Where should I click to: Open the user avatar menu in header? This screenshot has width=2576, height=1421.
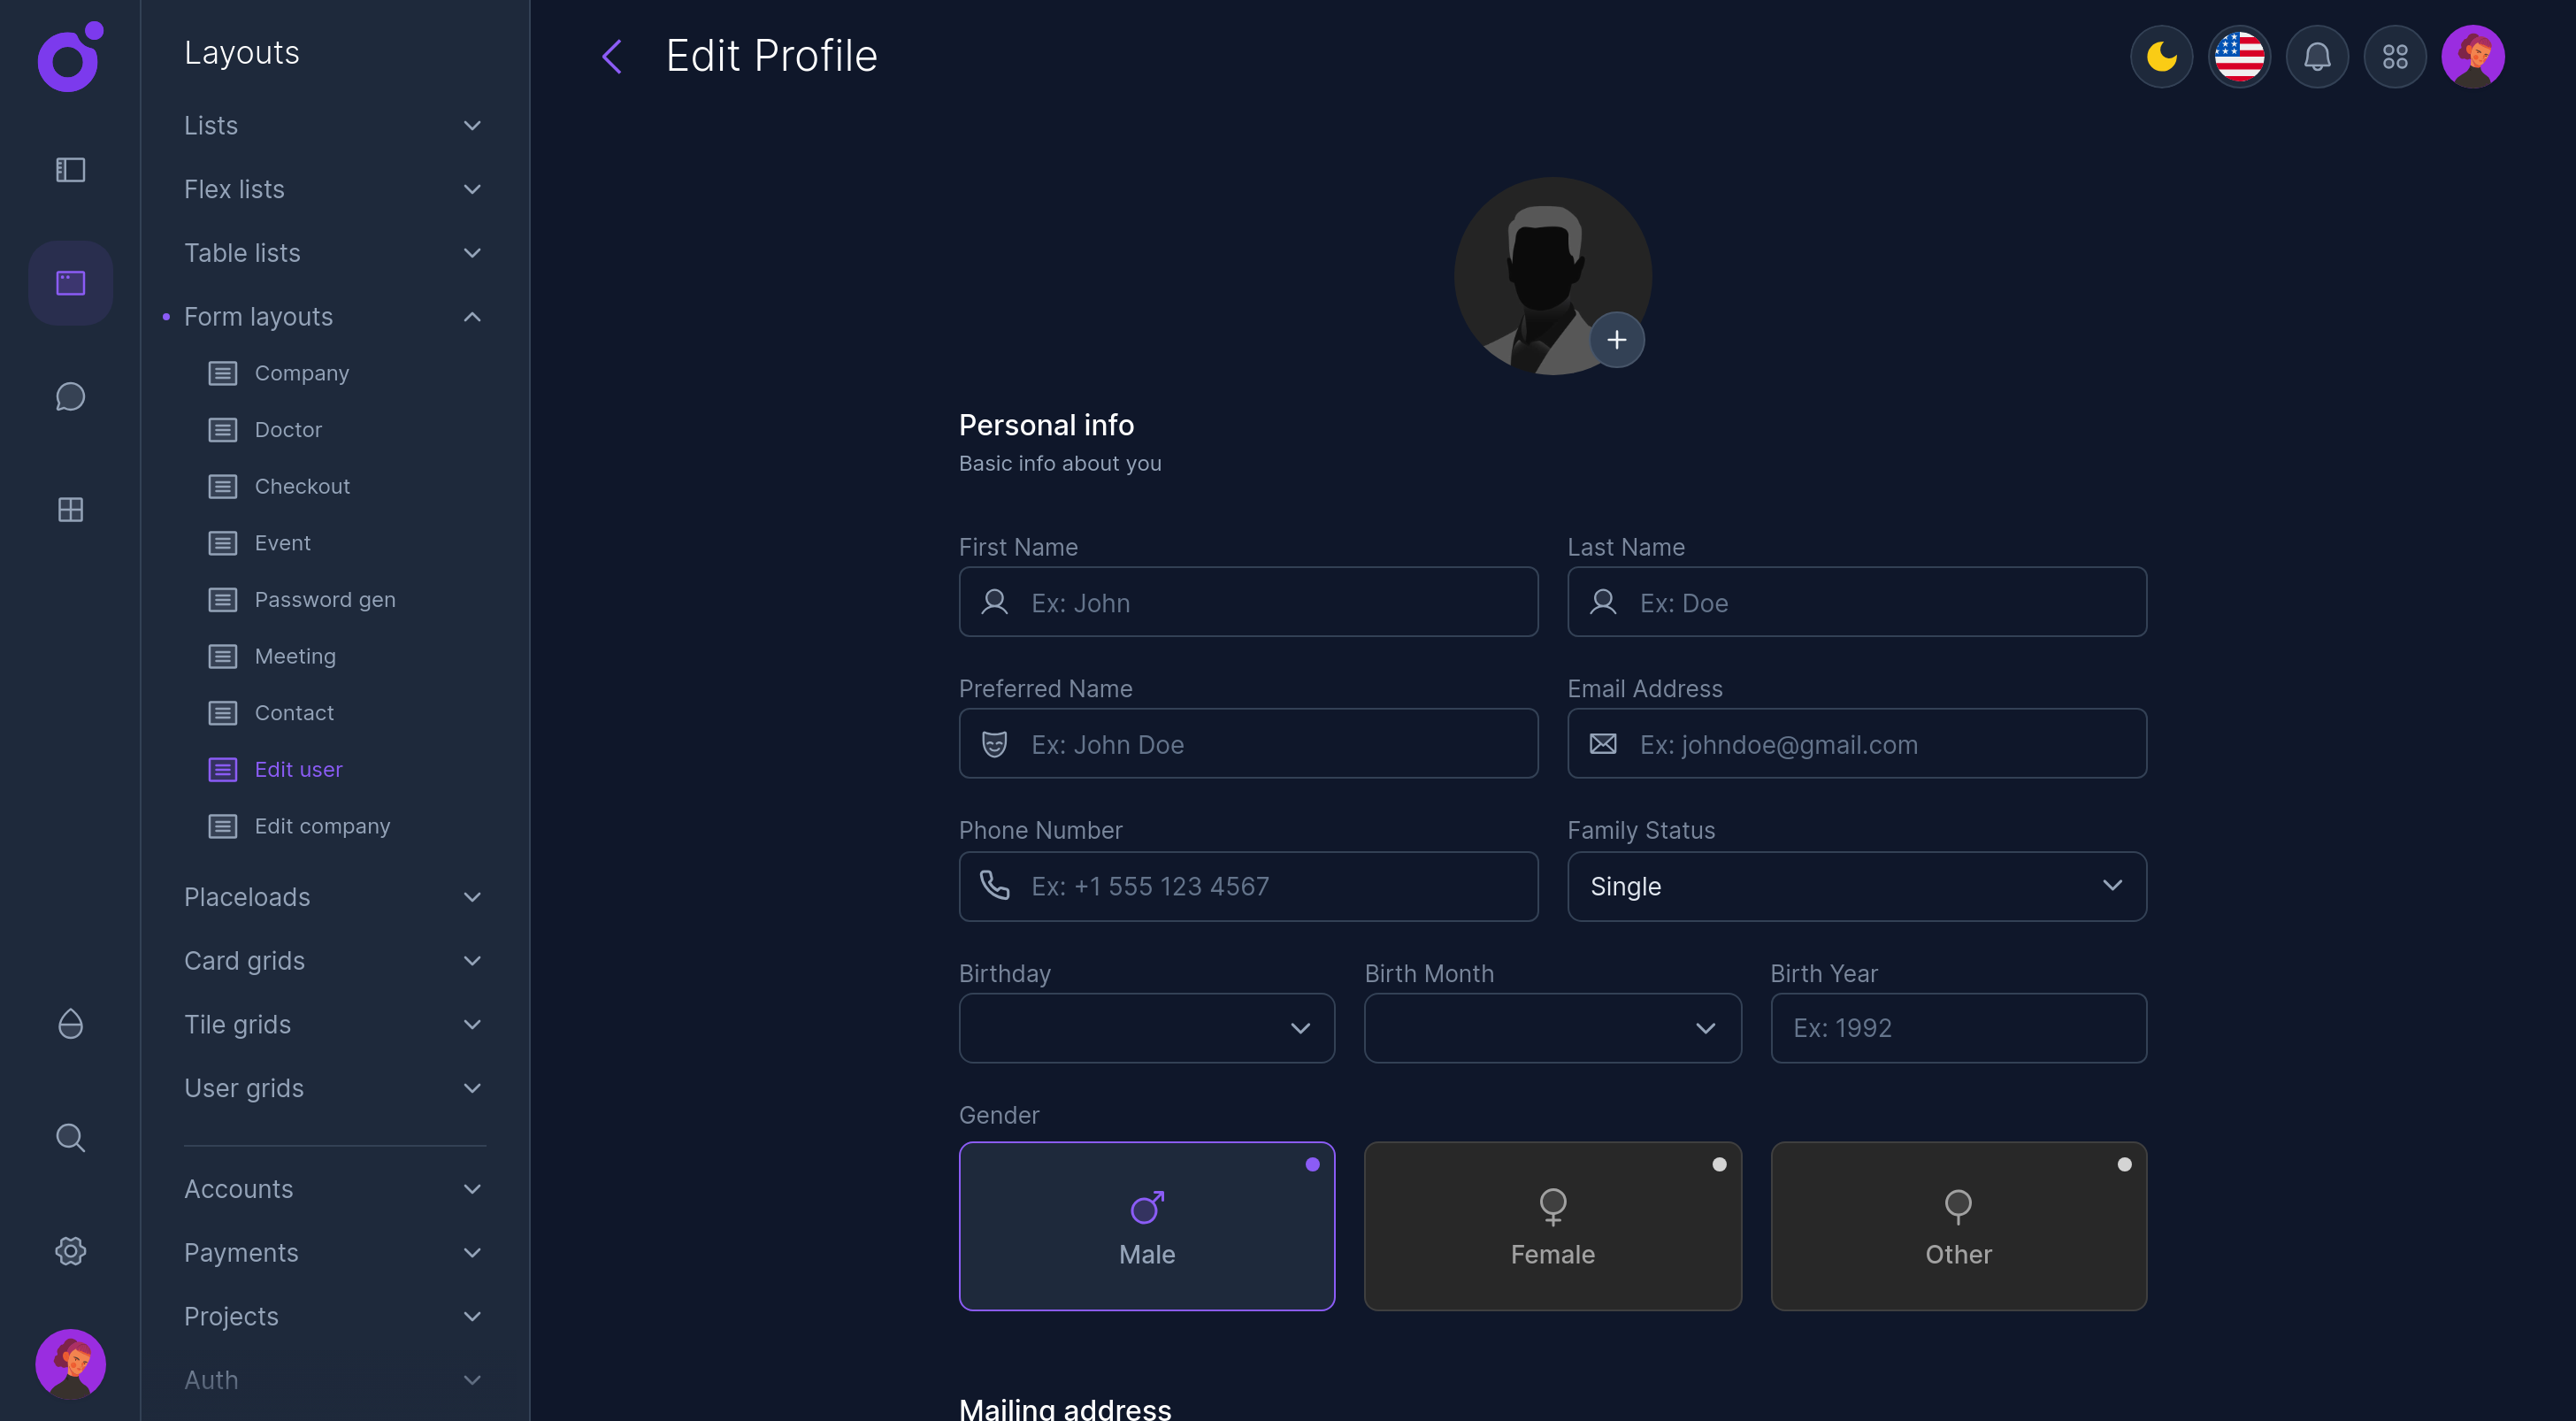click(x=2473, y=56)
